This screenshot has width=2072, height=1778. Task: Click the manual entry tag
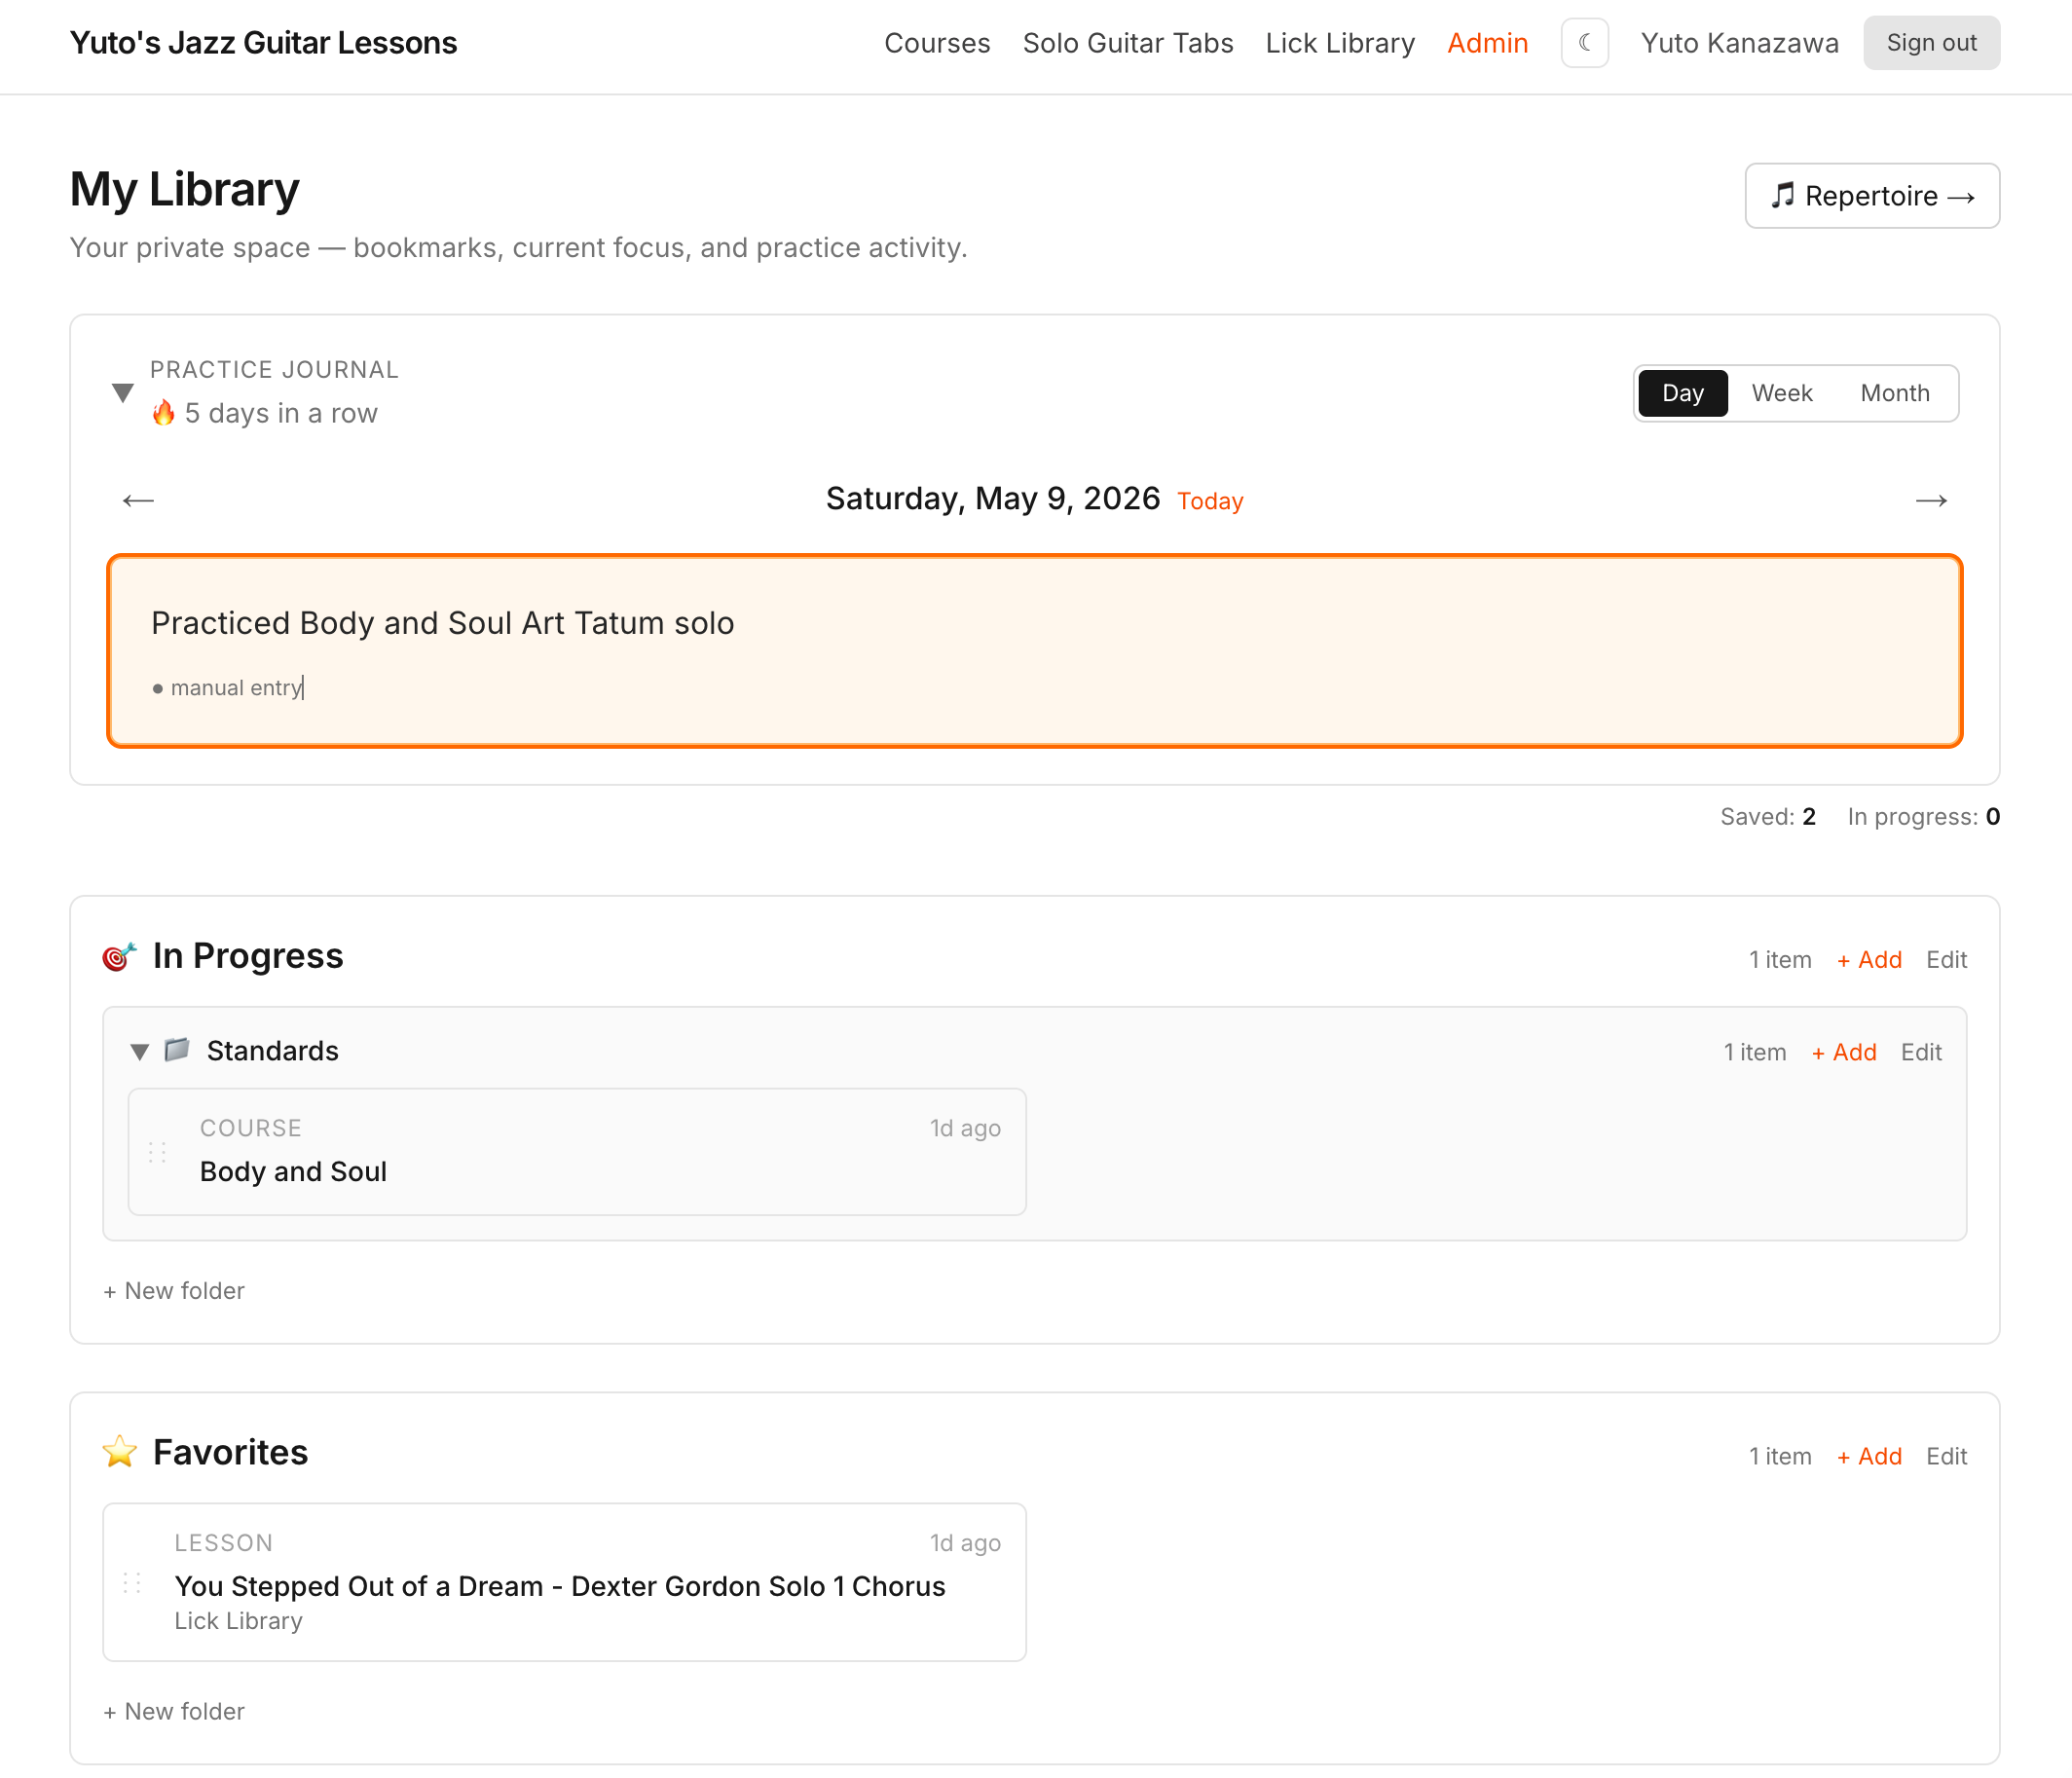click(227, 688)
